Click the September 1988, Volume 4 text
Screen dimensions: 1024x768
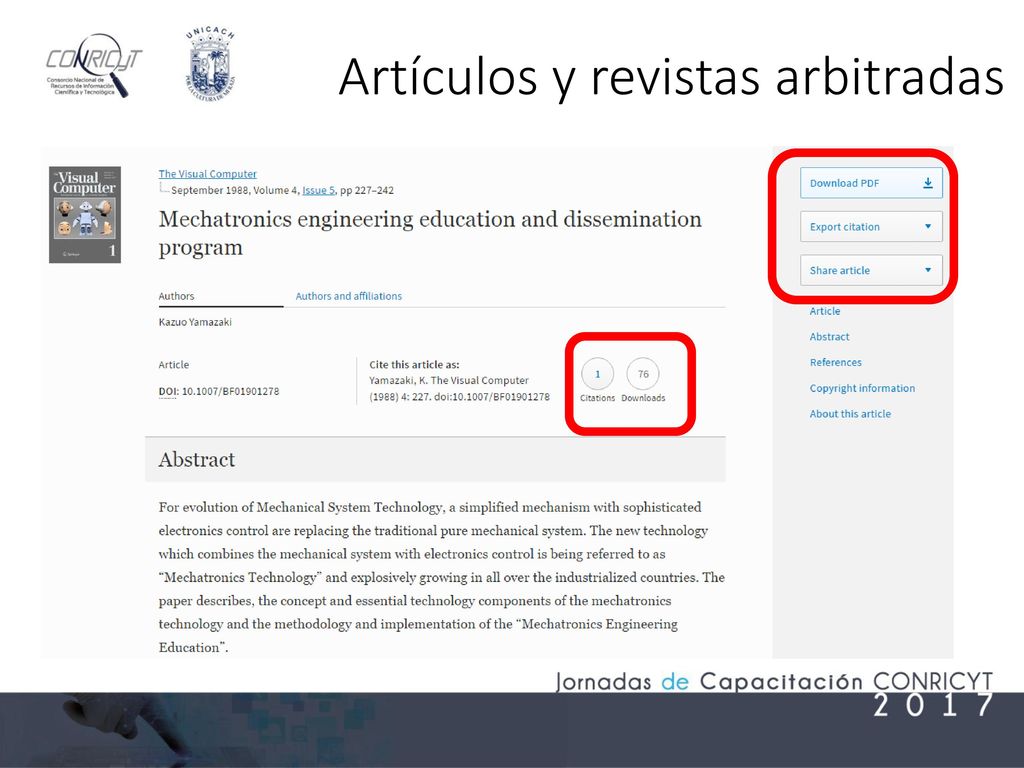point(234,190)
